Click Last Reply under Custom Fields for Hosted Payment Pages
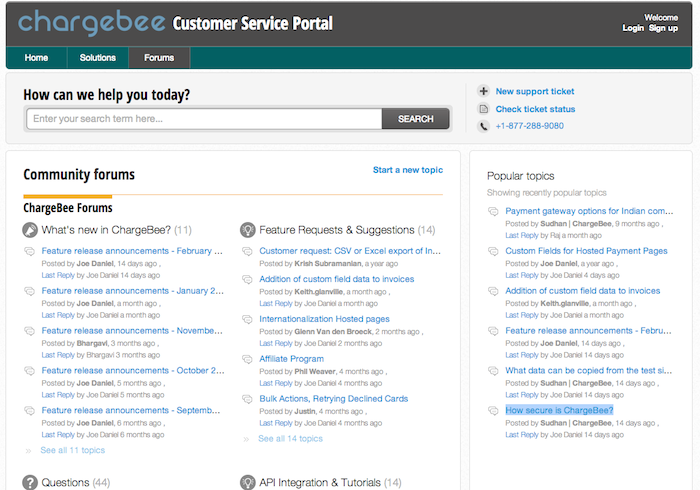 coord(522,275)
